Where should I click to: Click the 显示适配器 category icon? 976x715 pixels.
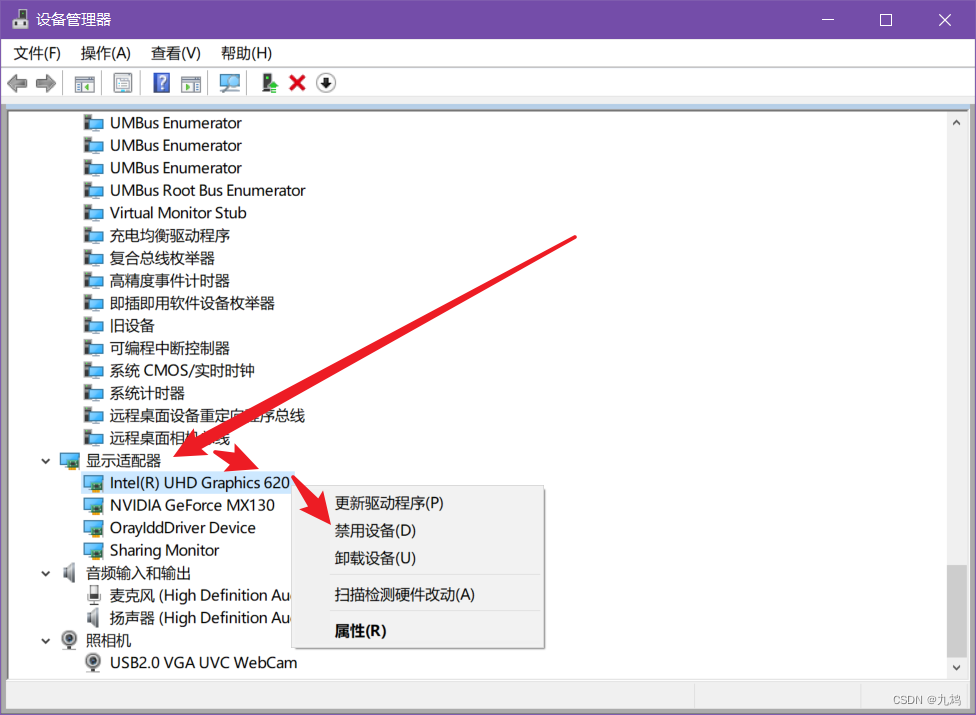(70, 461)
